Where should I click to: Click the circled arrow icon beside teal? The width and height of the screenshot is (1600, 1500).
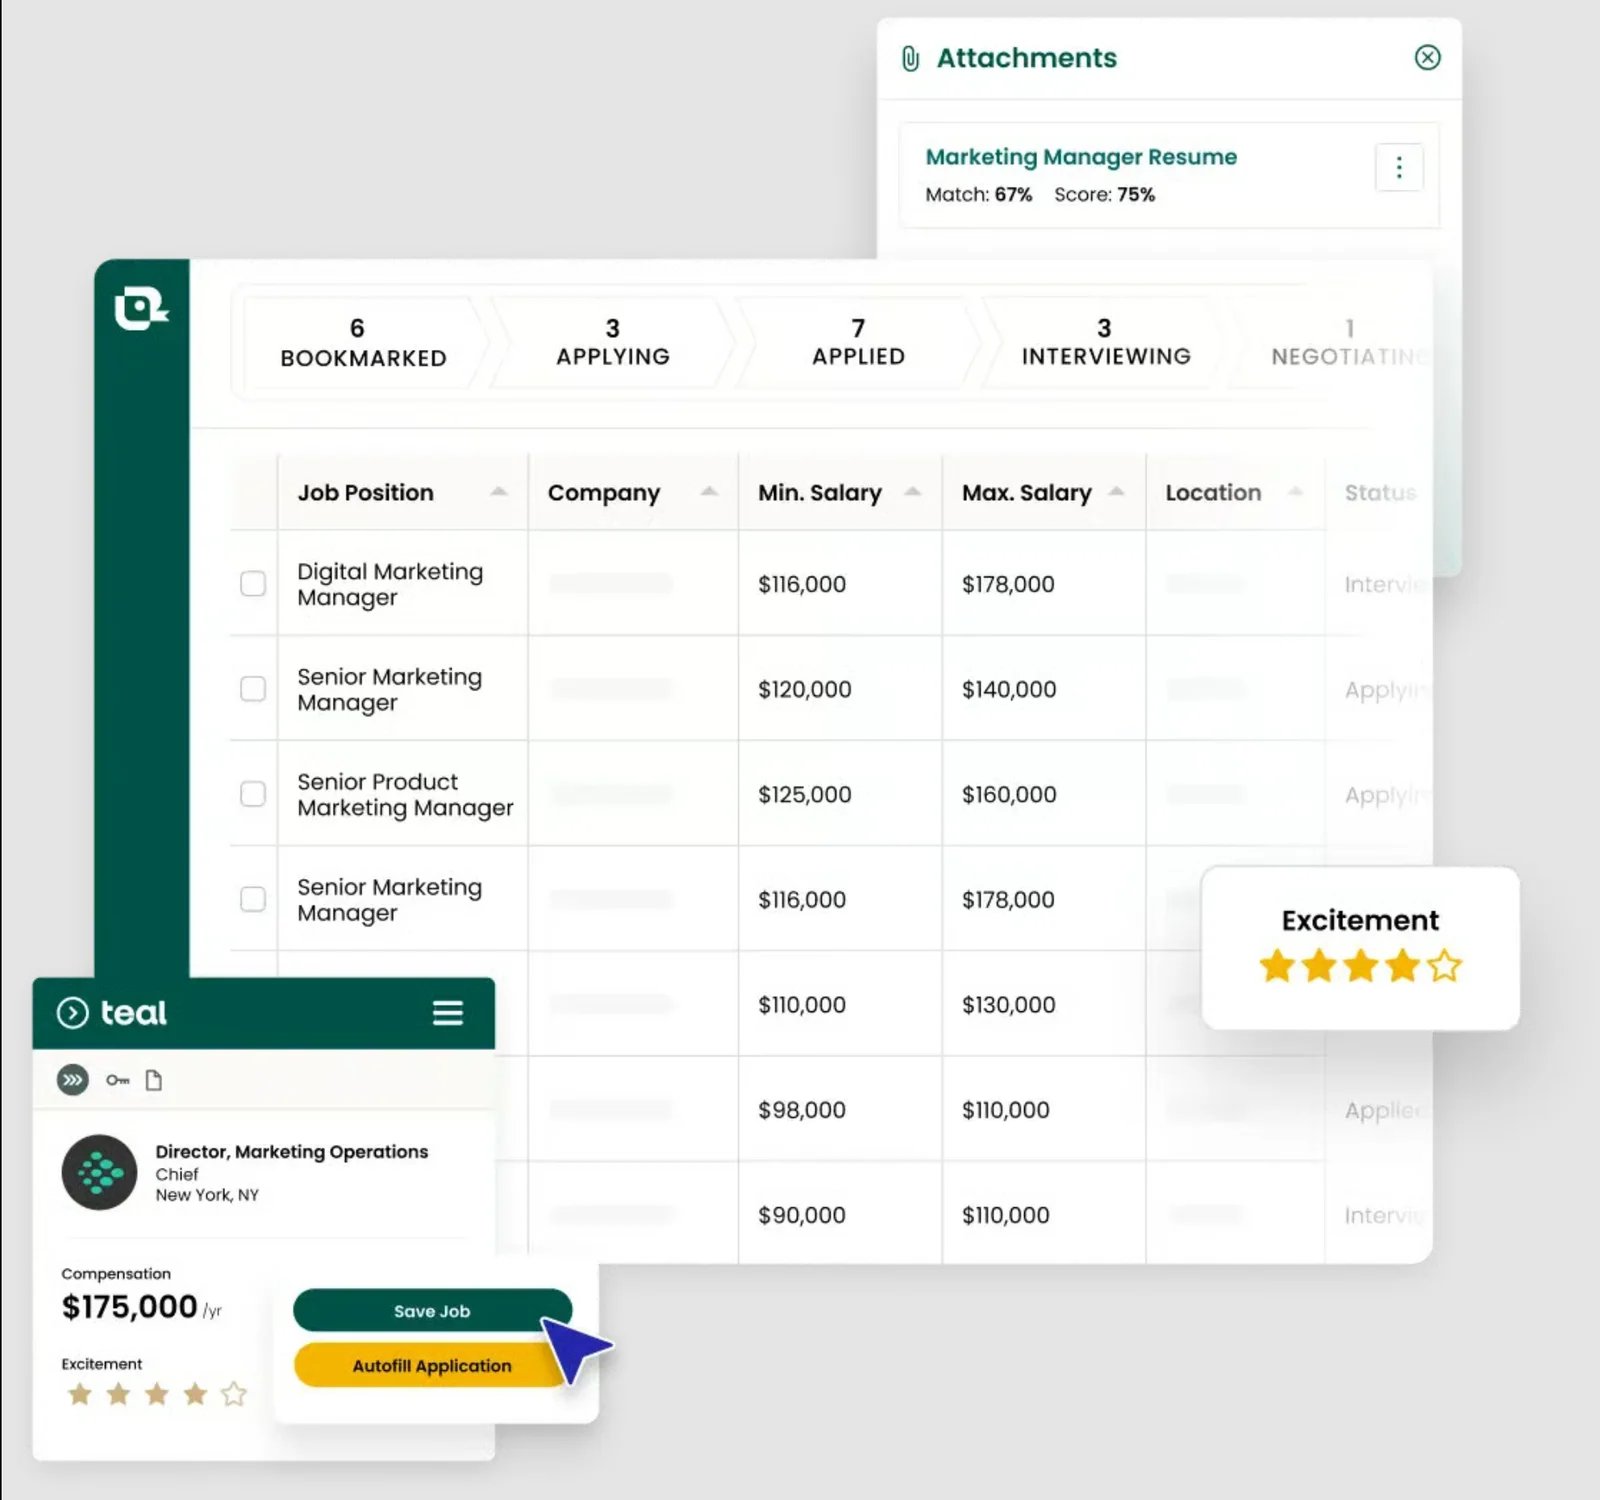[x=72, y=1013]
